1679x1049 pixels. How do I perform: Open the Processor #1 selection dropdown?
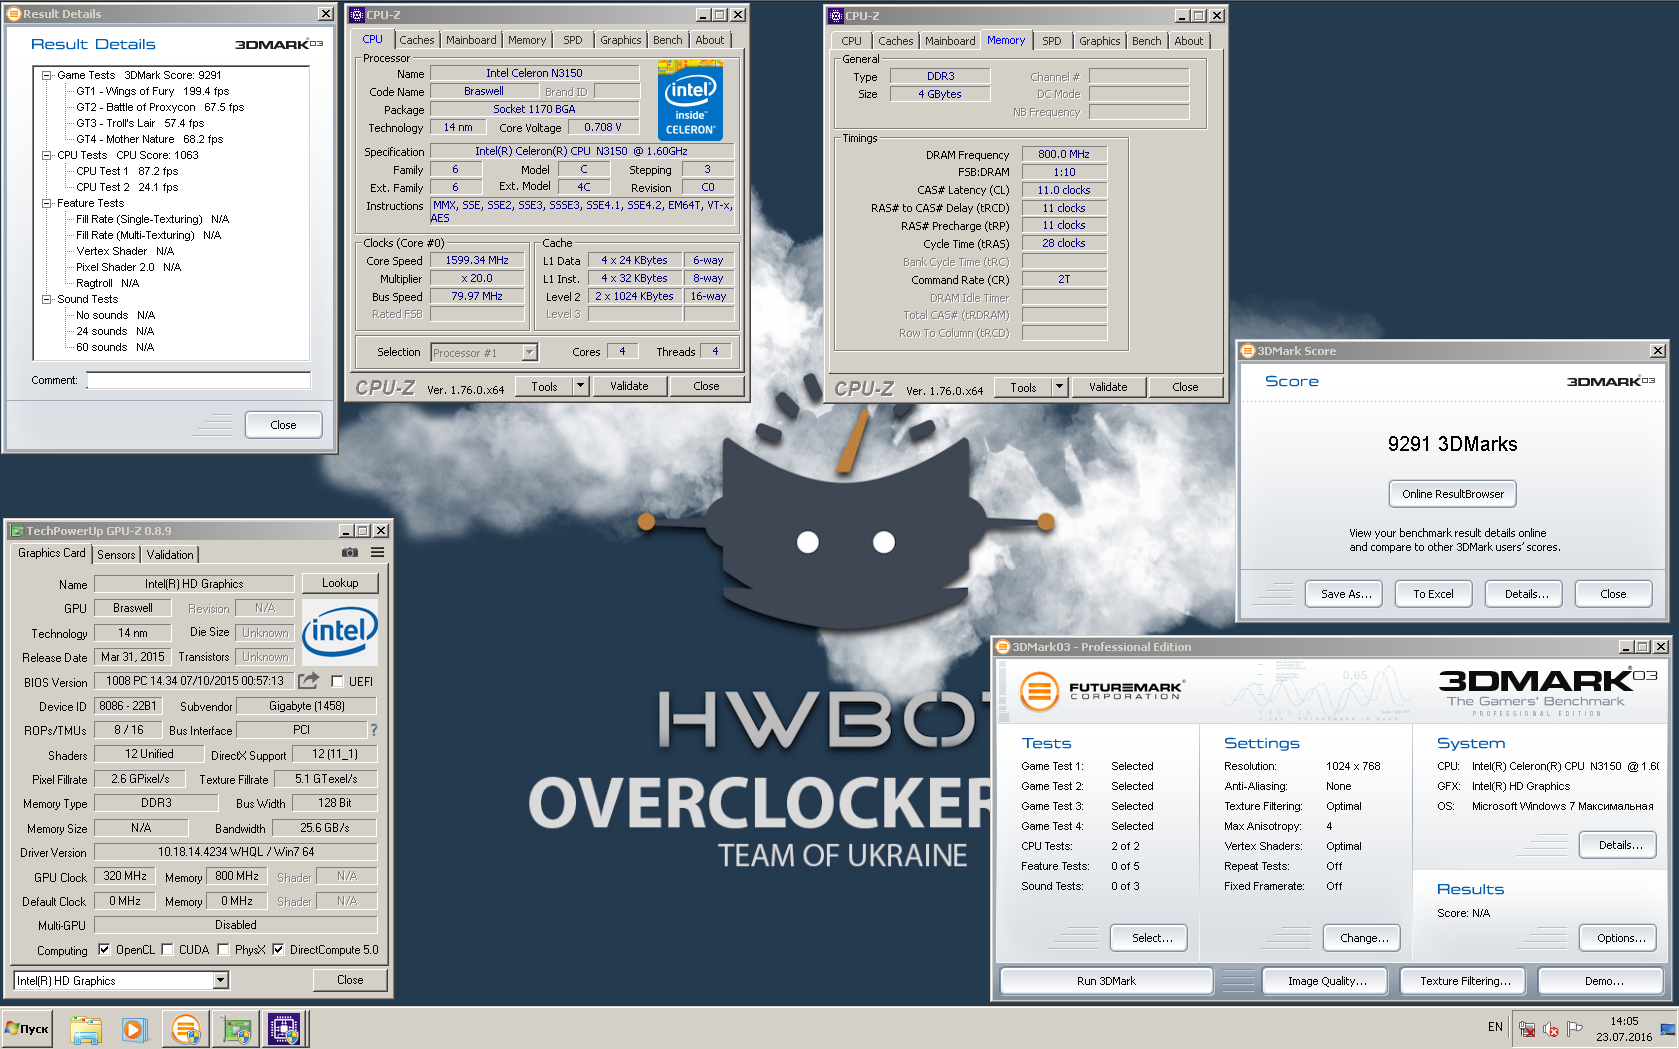pyautogui.click(x=530, y=352)
